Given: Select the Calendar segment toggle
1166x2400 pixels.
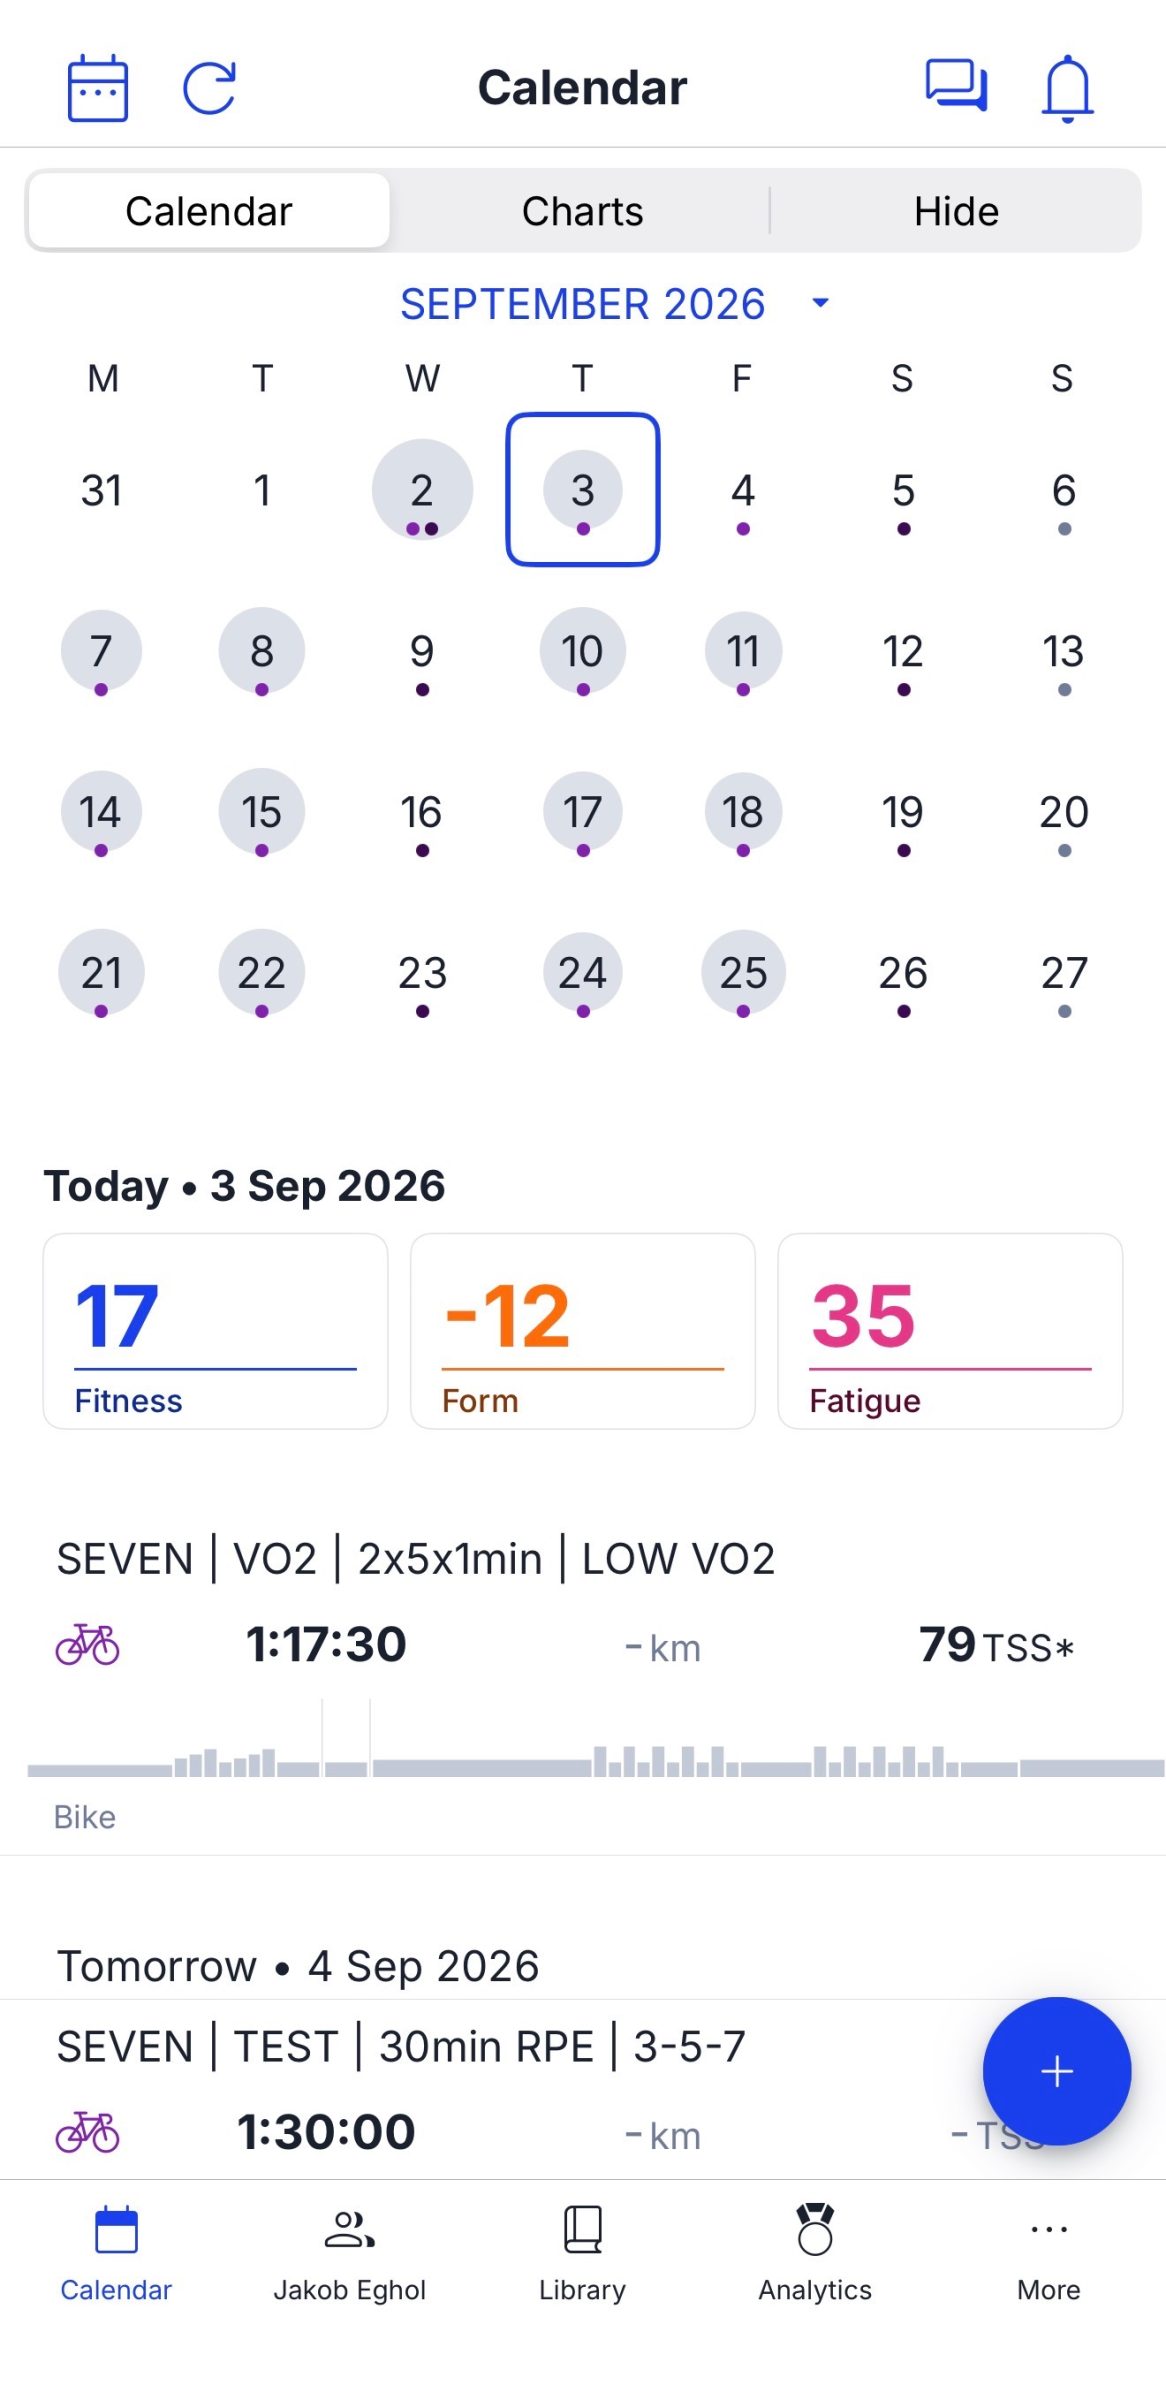Looking at the screenshot, I should tap(209, 211).
